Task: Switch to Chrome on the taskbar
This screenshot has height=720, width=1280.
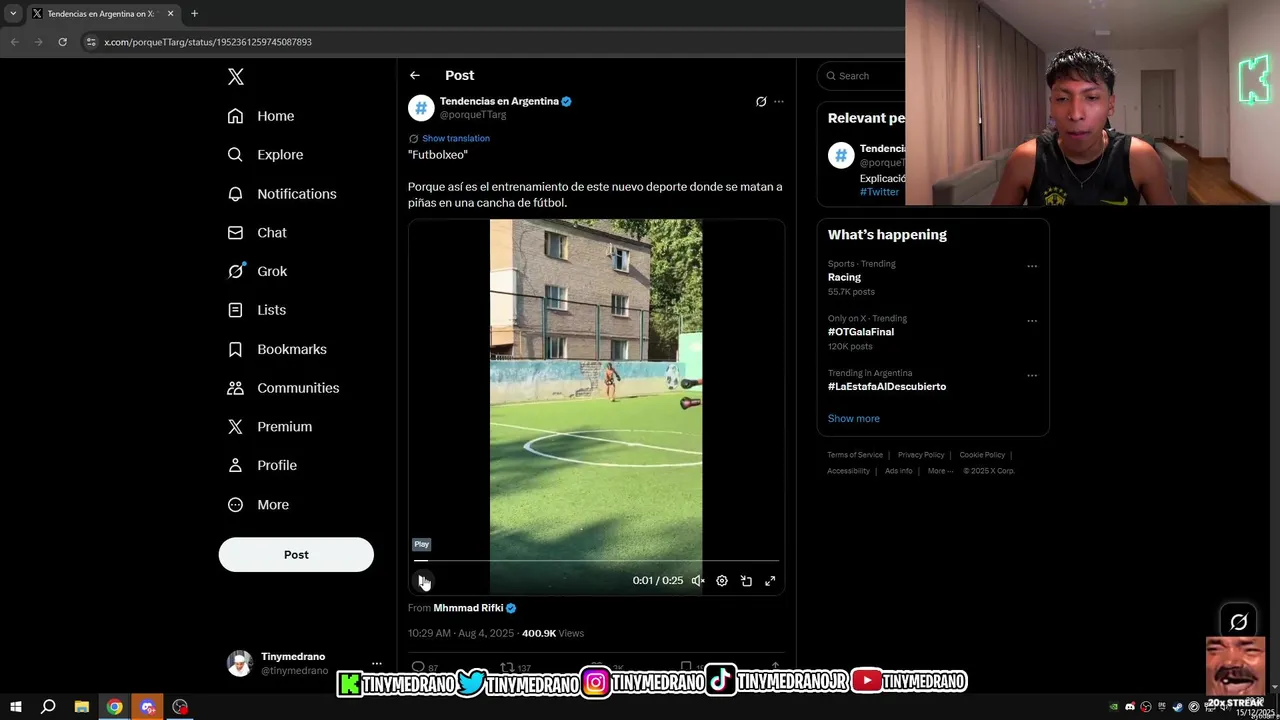Action: (115, 707)
